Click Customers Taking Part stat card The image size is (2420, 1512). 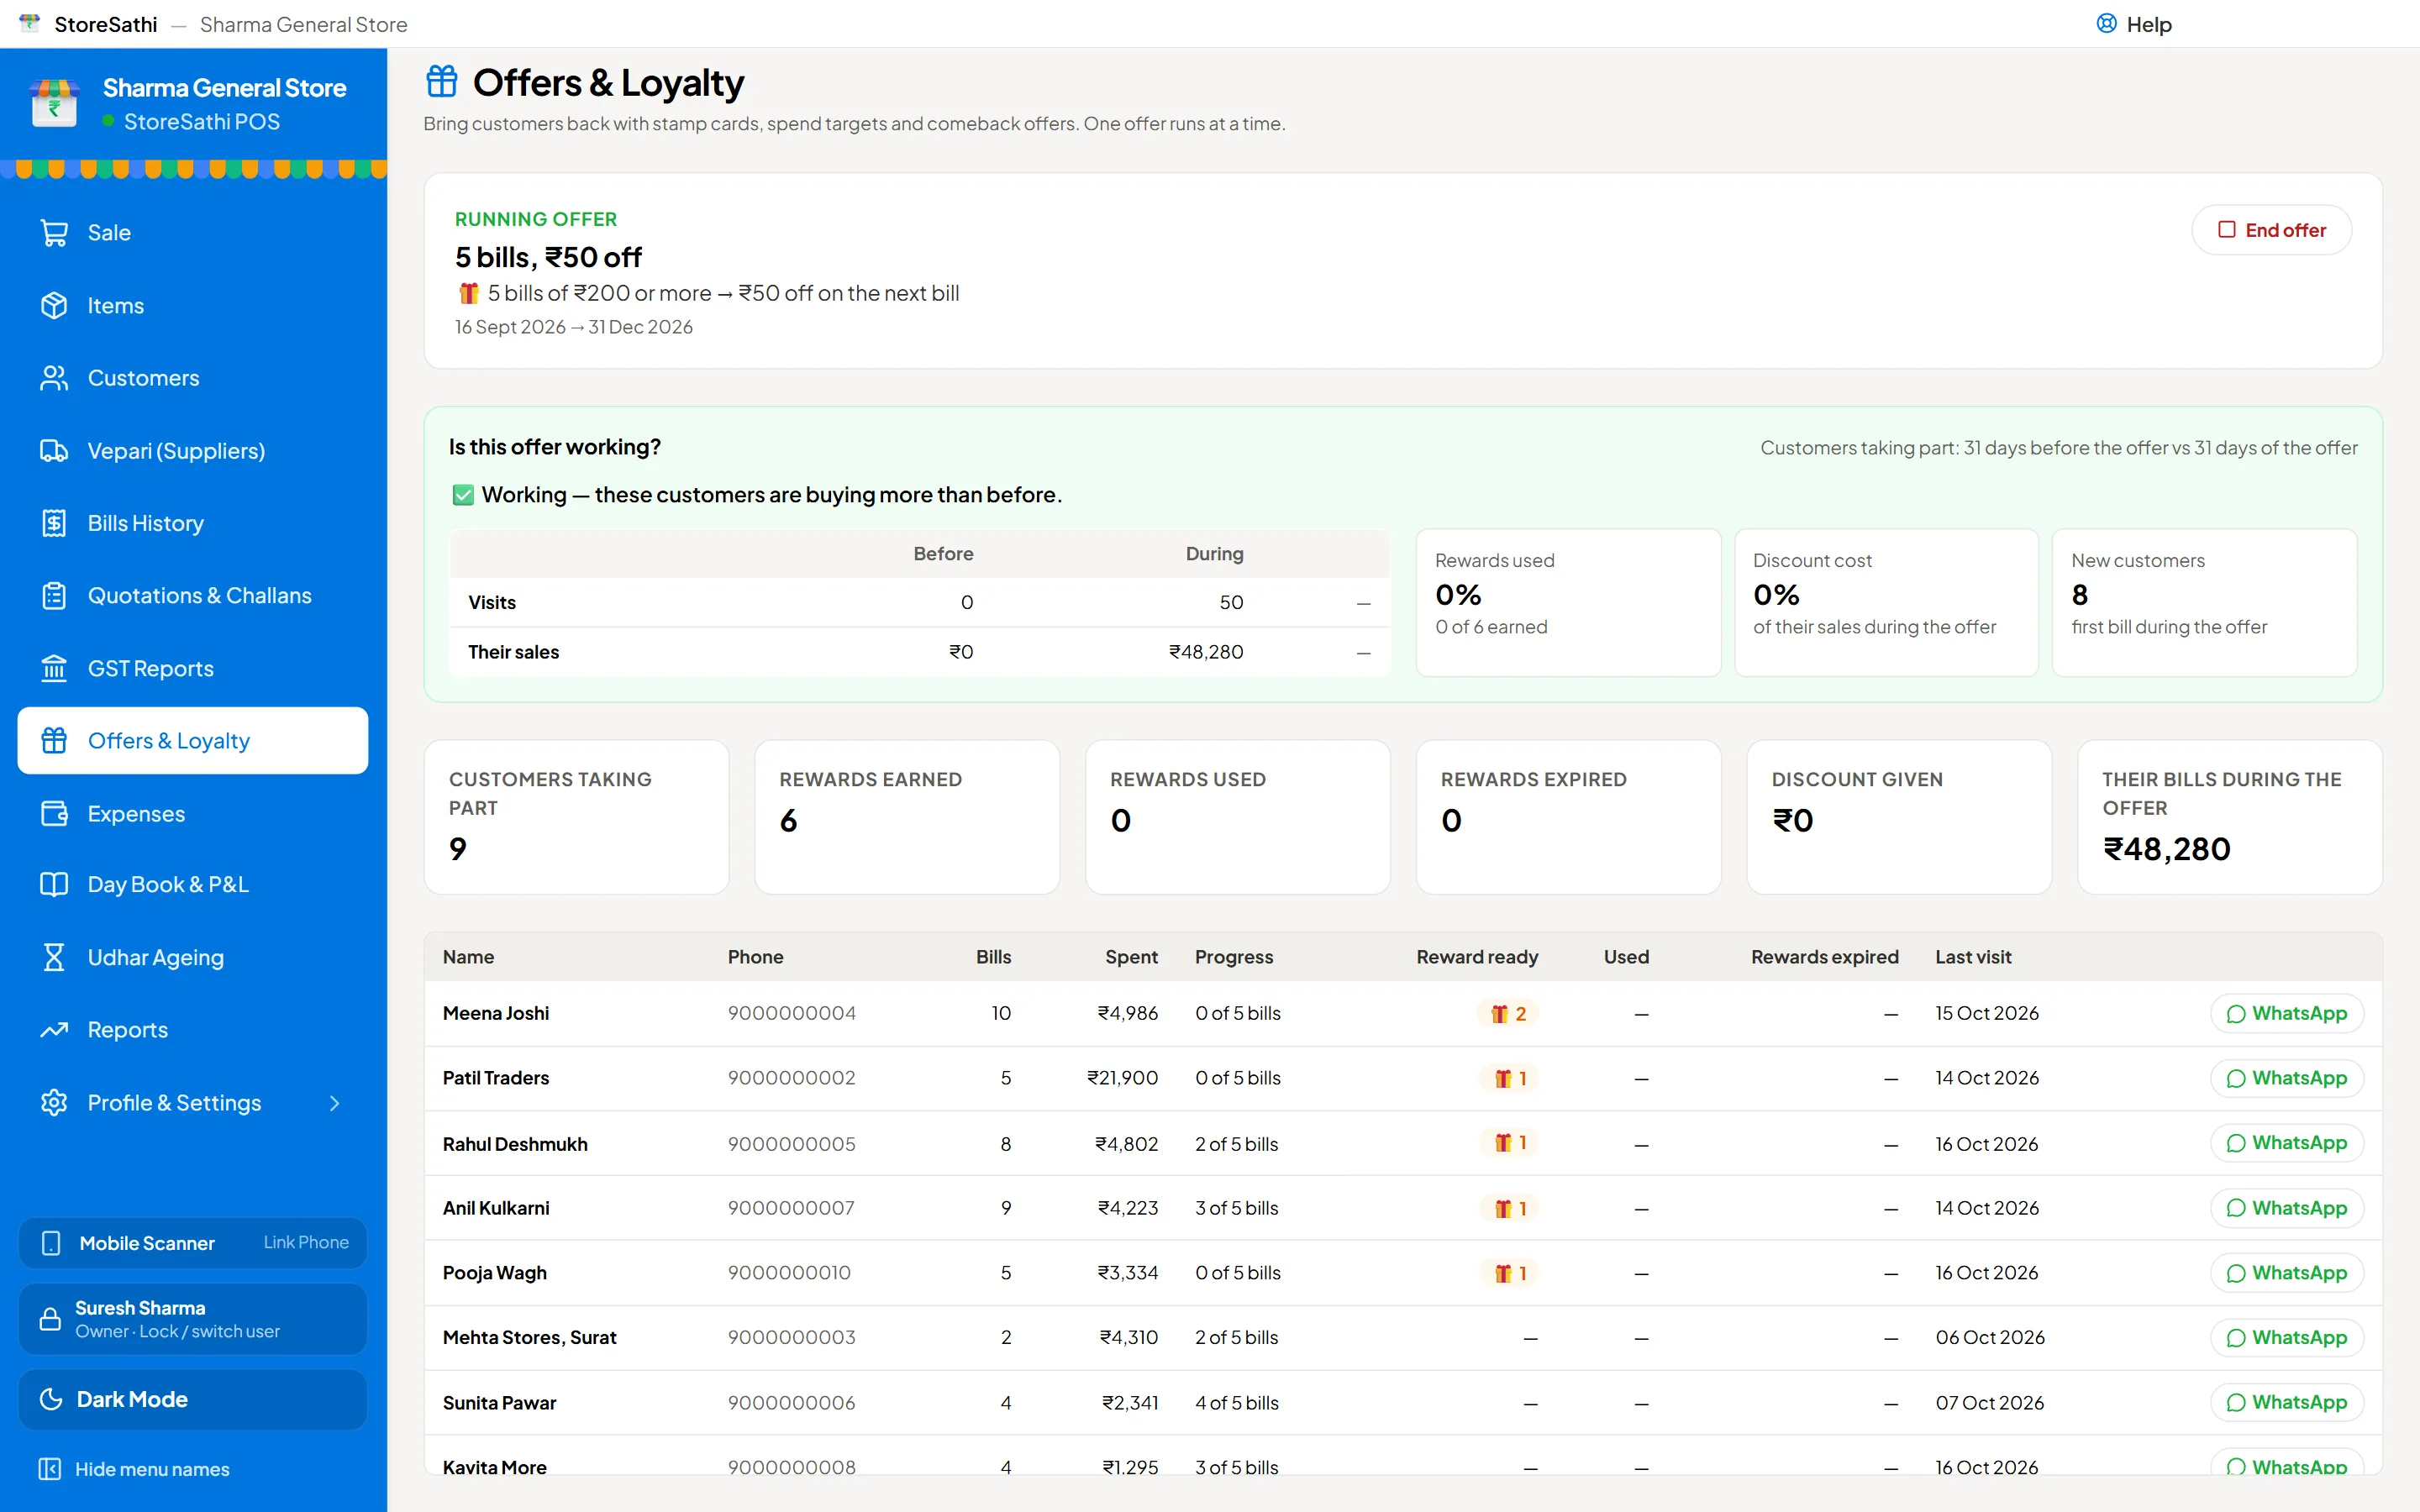pyautogui.click(x=576, y=817)
